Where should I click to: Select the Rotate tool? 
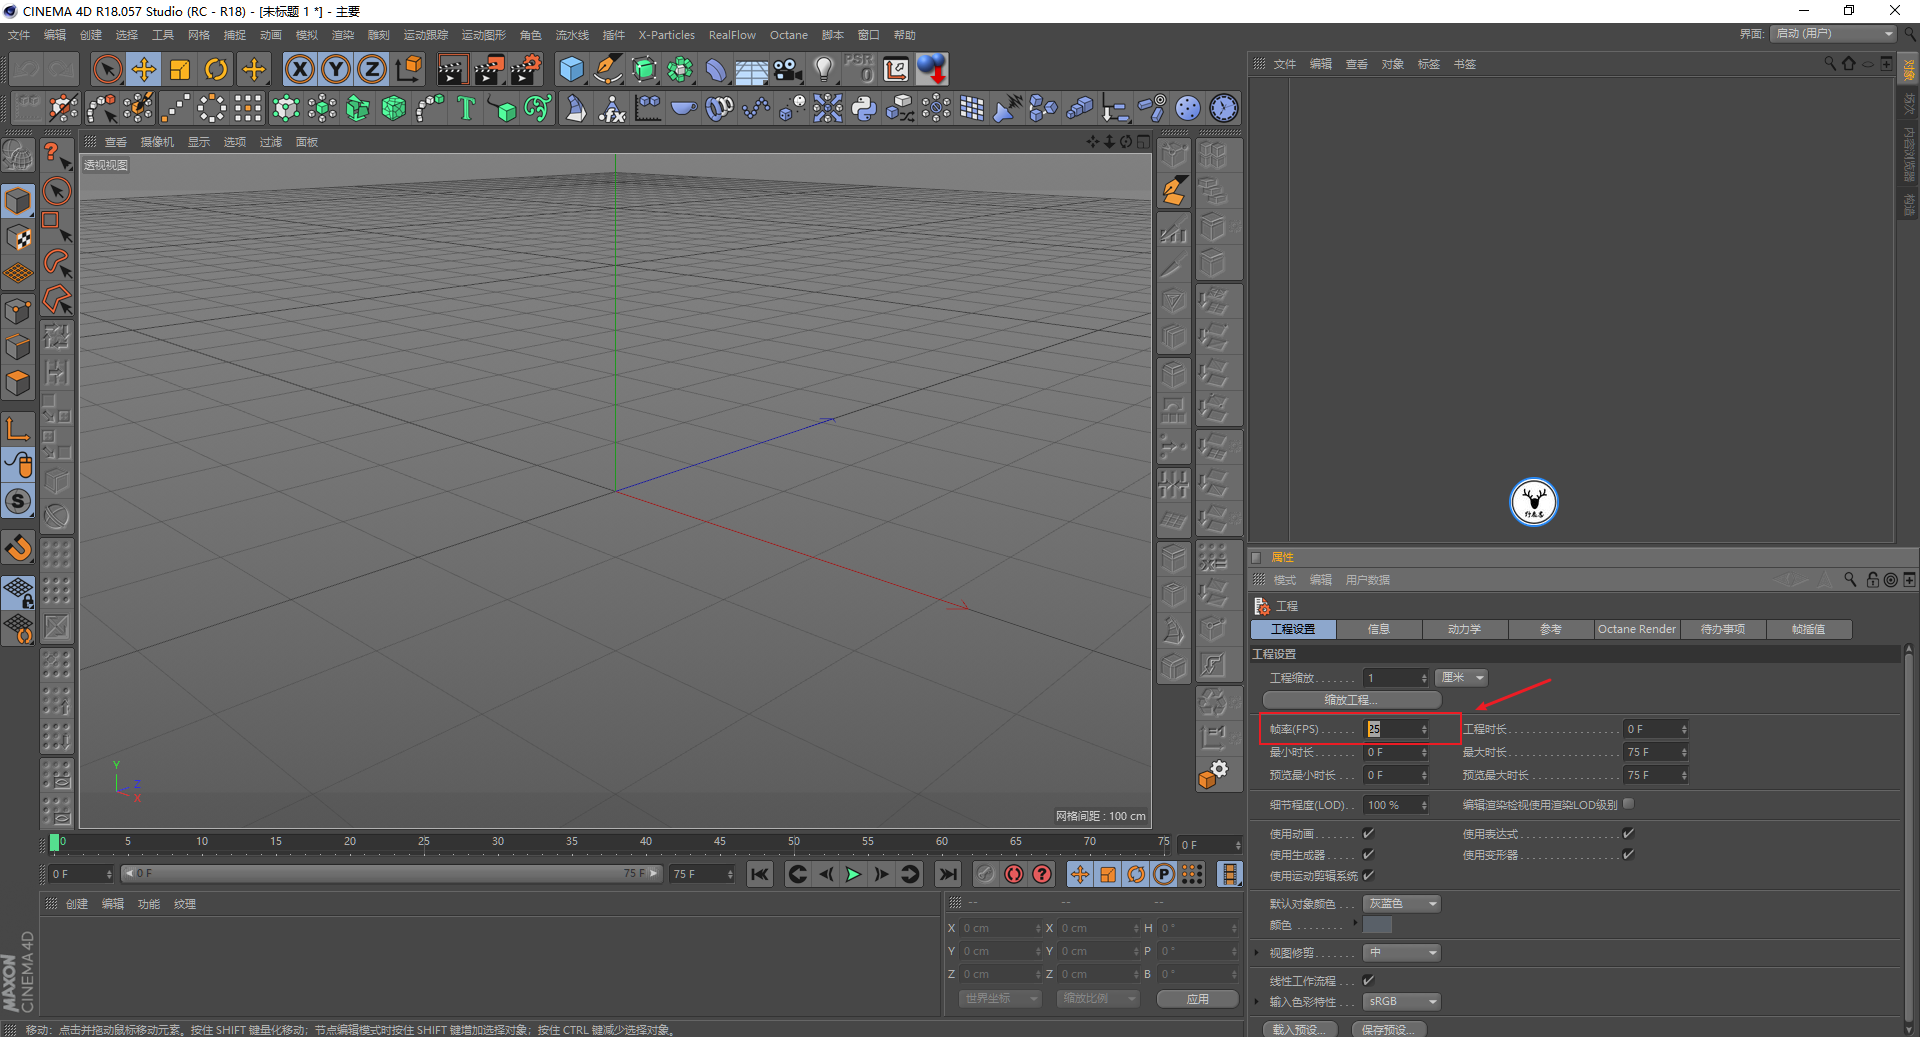point(216,69)
